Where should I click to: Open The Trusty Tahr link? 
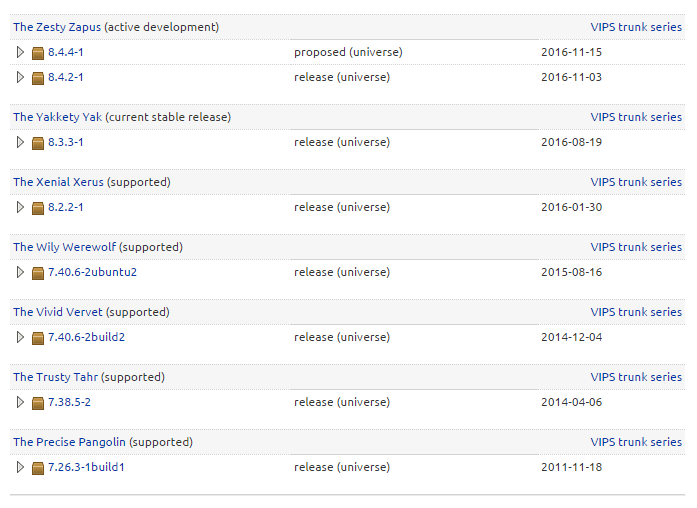pyautogui.click(x=55, y=377)
